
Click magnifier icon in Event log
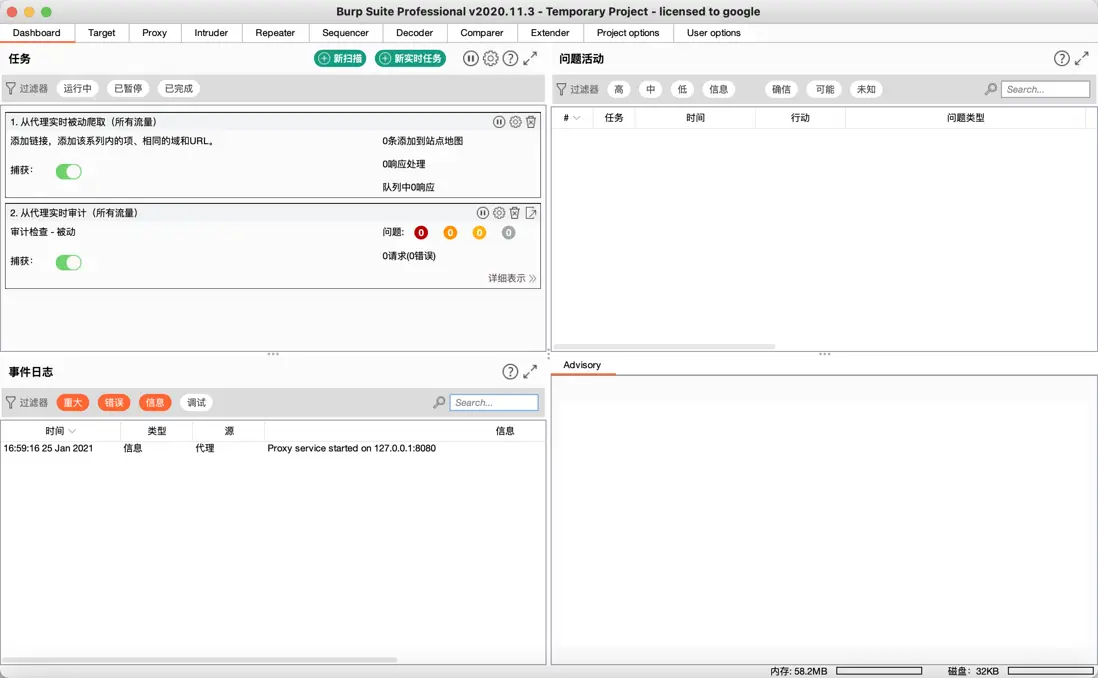click(x=439, y=402)
